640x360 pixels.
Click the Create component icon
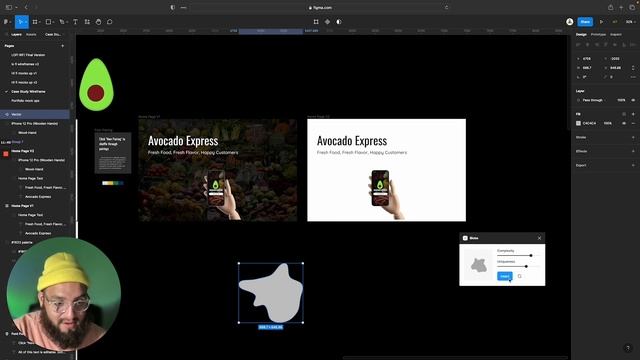[x=327, y=22]
